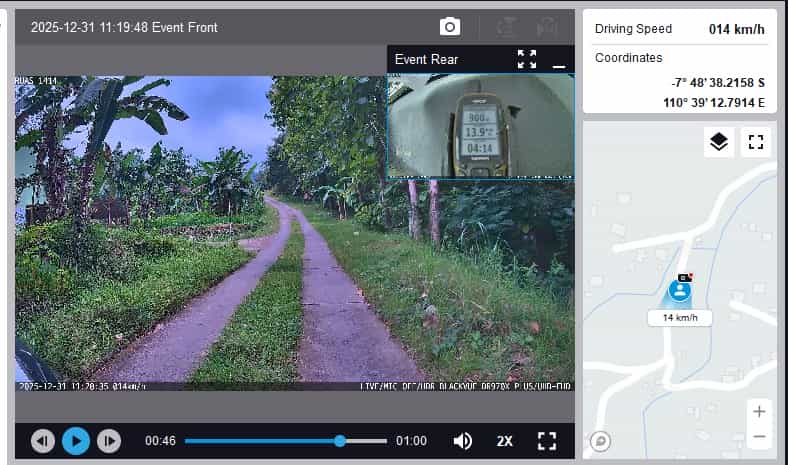Expand the map to fullscreen
Viewport: 788px width, 465px height.
(x=756, y=142)
